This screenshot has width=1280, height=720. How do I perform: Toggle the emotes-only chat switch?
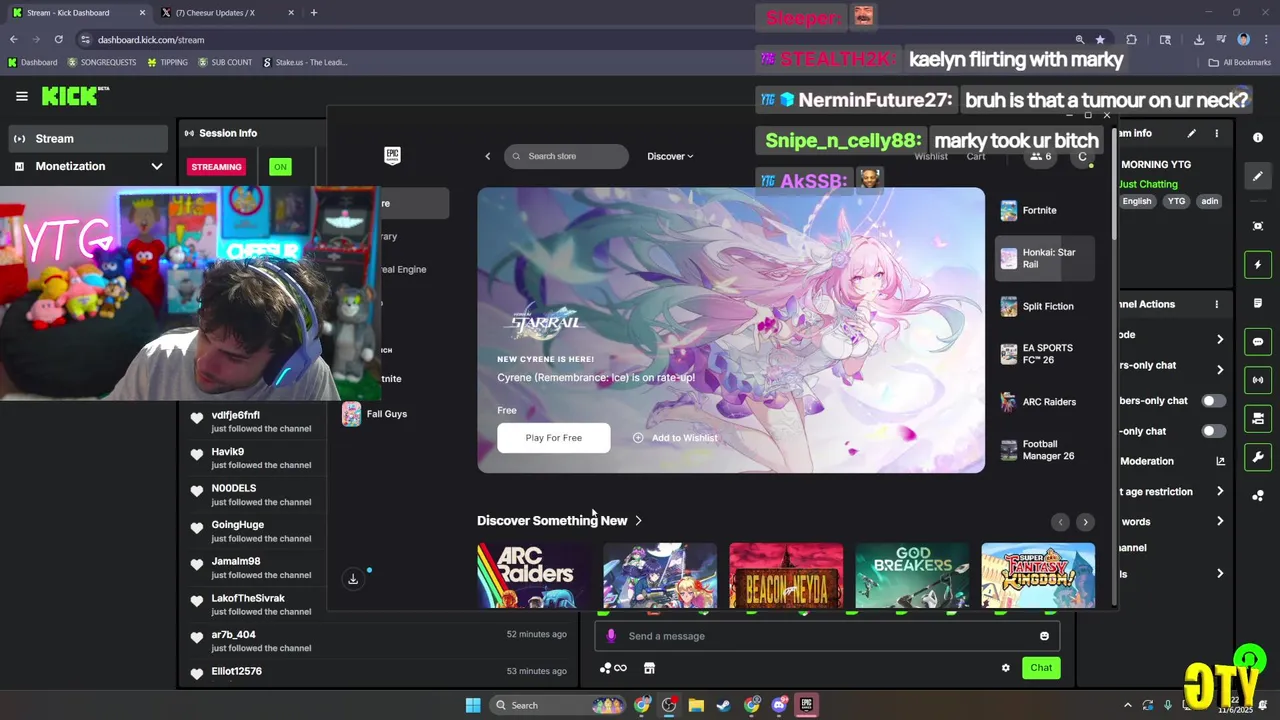tap(1213, 431)
